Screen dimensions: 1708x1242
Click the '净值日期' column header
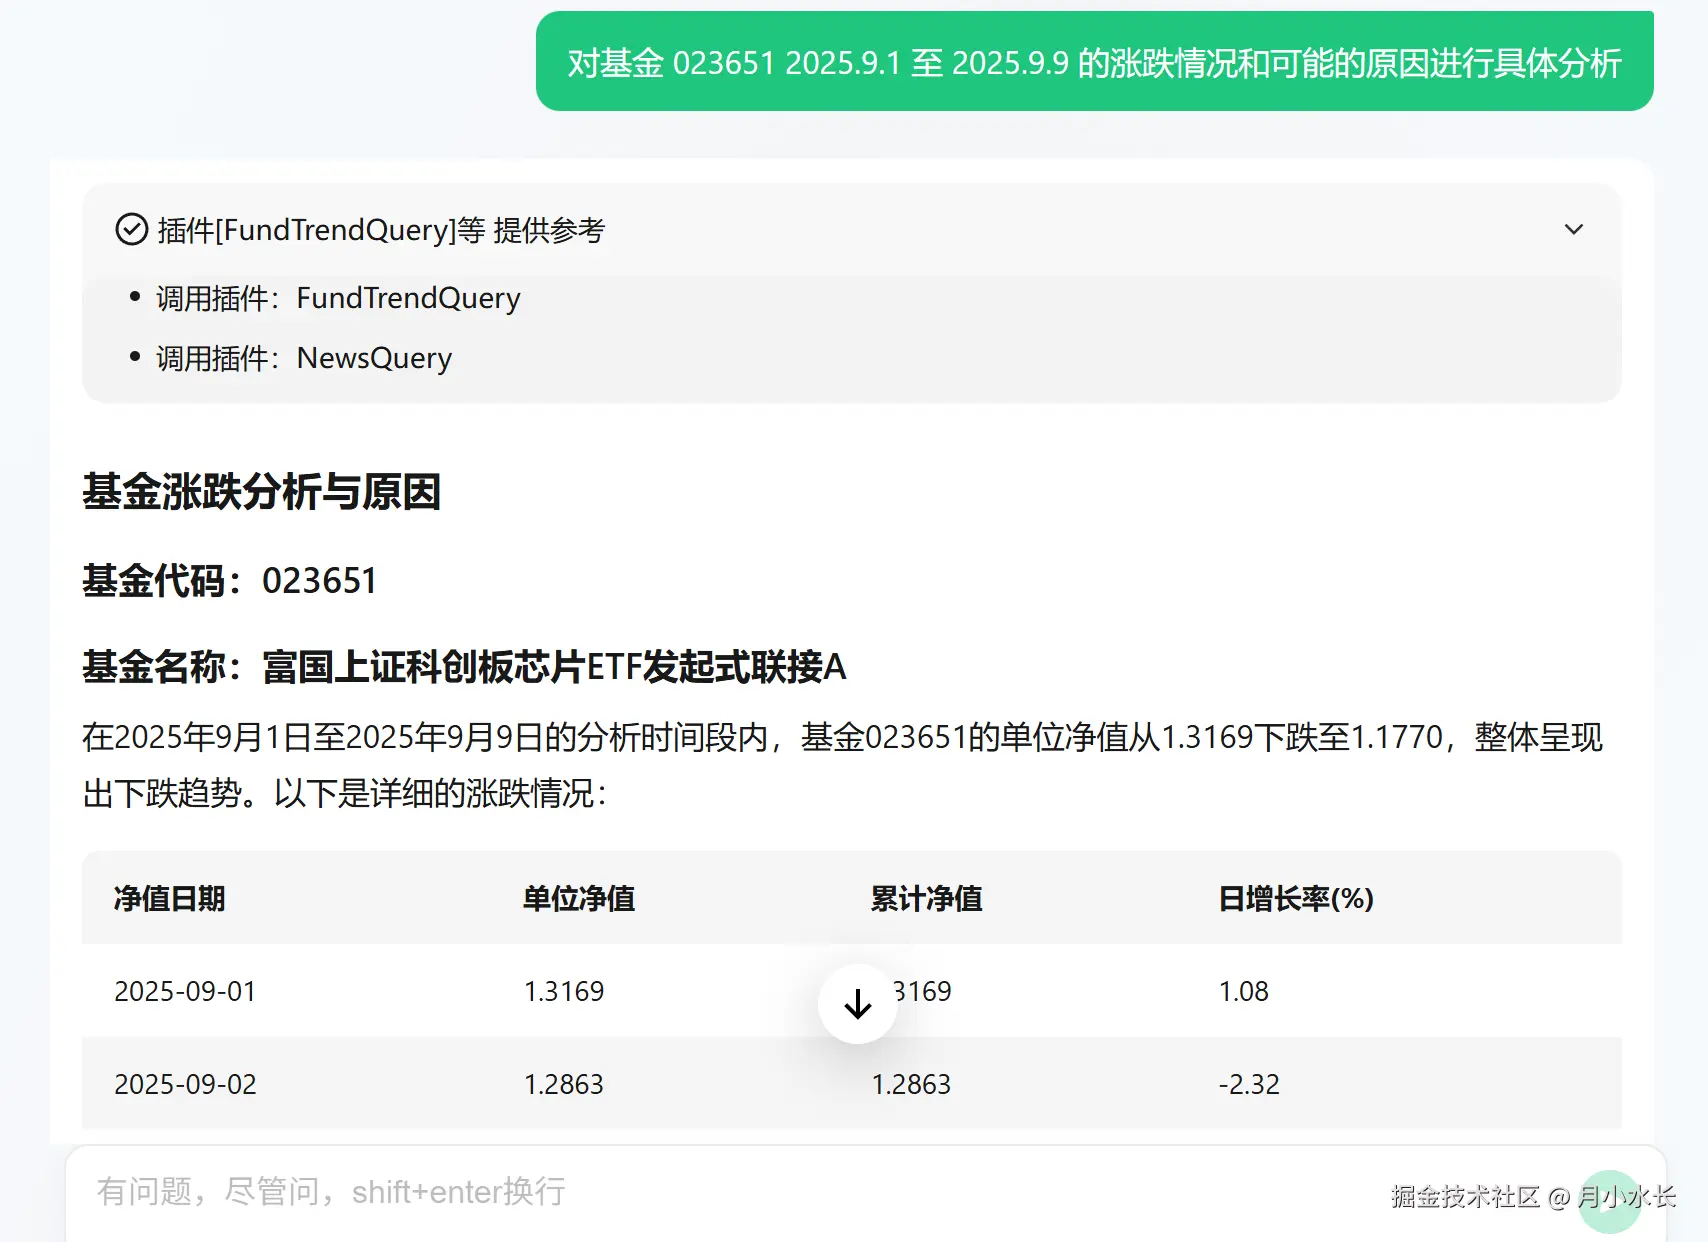click(x=170, y=898)
